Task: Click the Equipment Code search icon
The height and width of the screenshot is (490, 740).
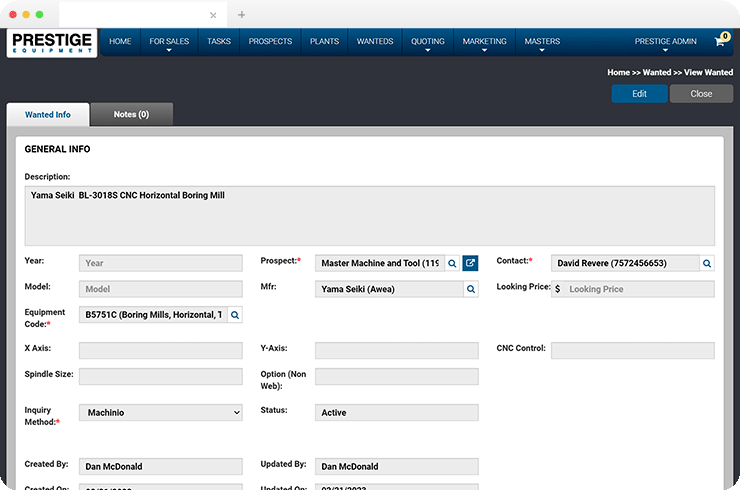Action: (235, 315)
